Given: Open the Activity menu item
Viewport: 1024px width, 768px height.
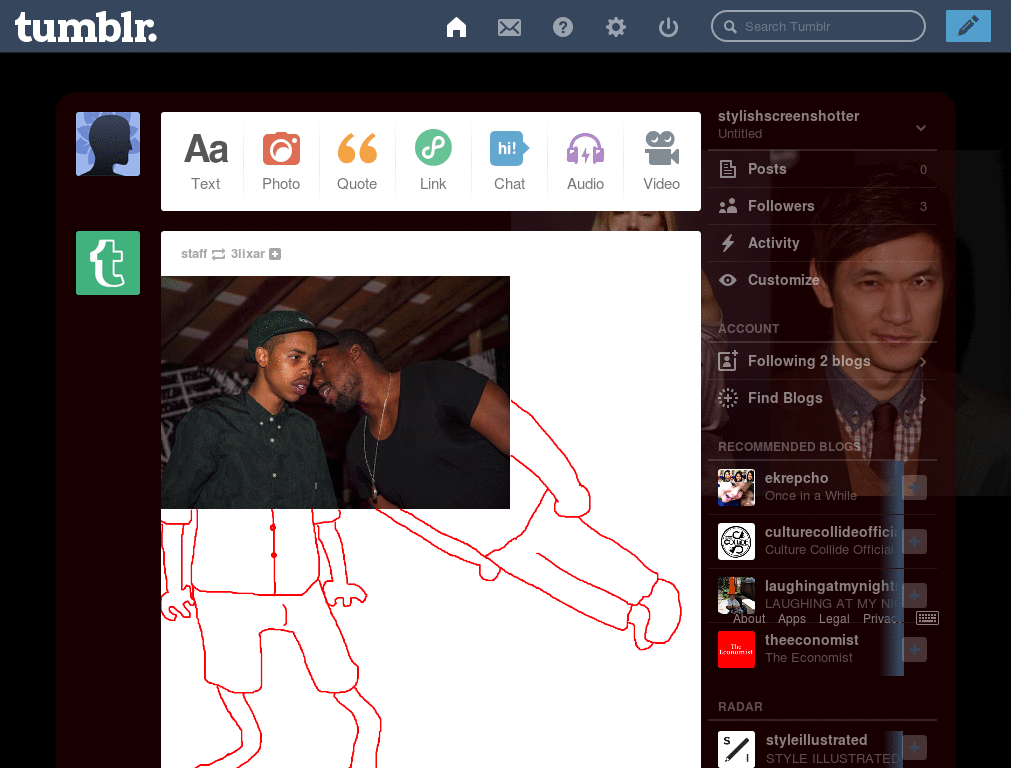Looking at the screenshot, I should 822,243.
